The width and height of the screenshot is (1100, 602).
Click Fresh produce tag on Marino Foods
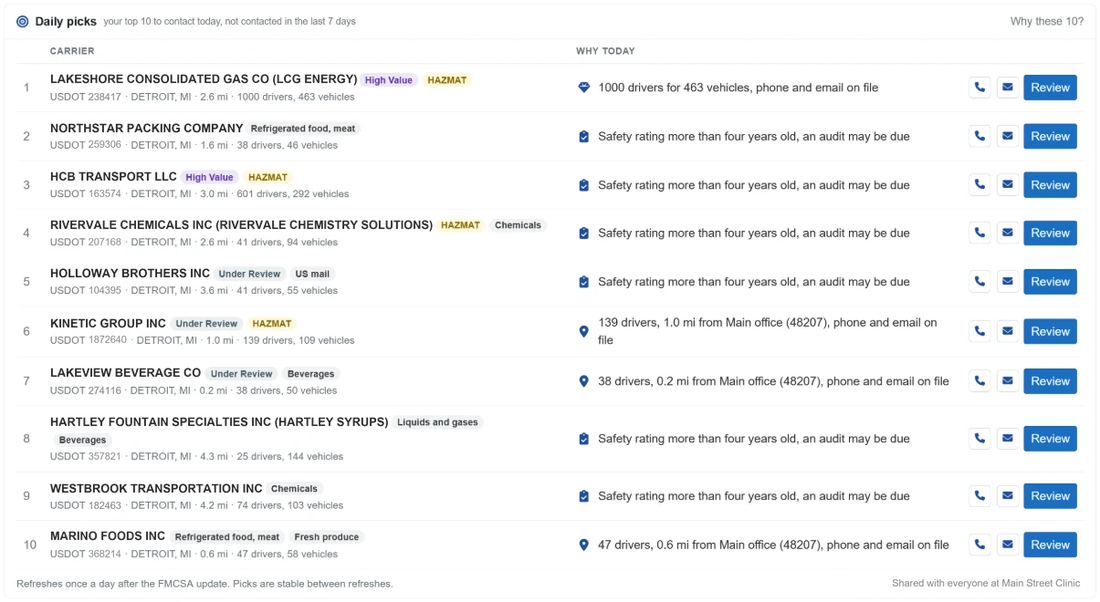click(326, 537)
